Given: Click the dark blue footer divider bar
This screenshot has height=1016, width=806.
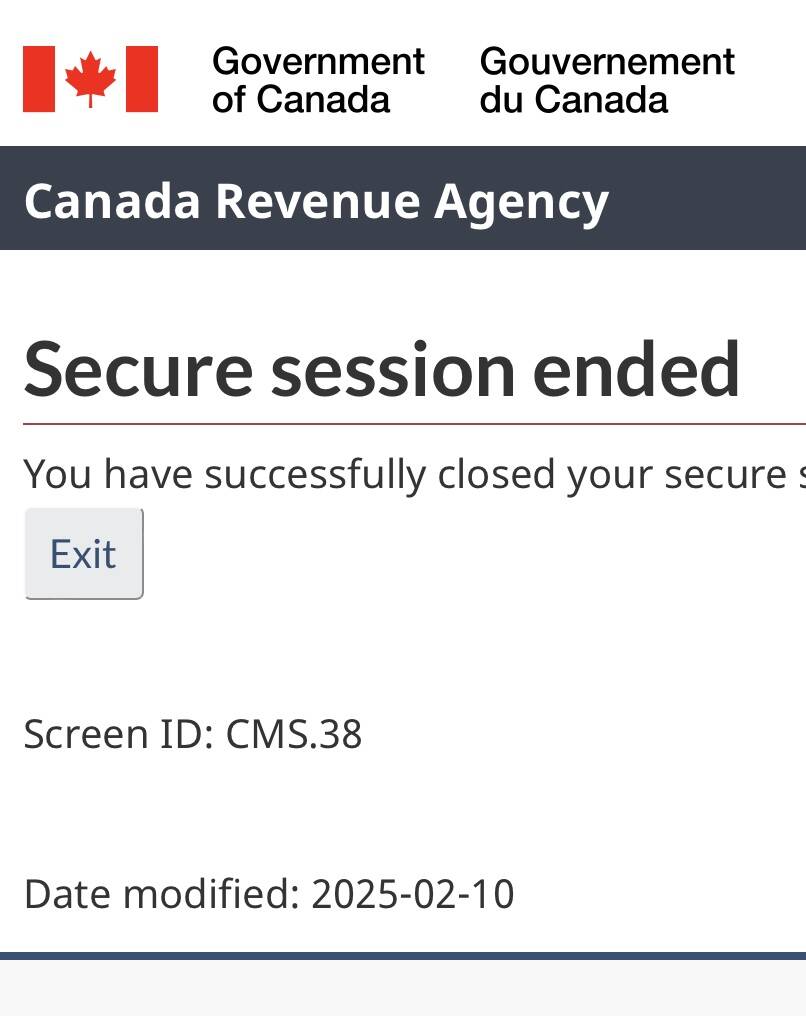Looking at the screenshot, I should click(403, 956).
